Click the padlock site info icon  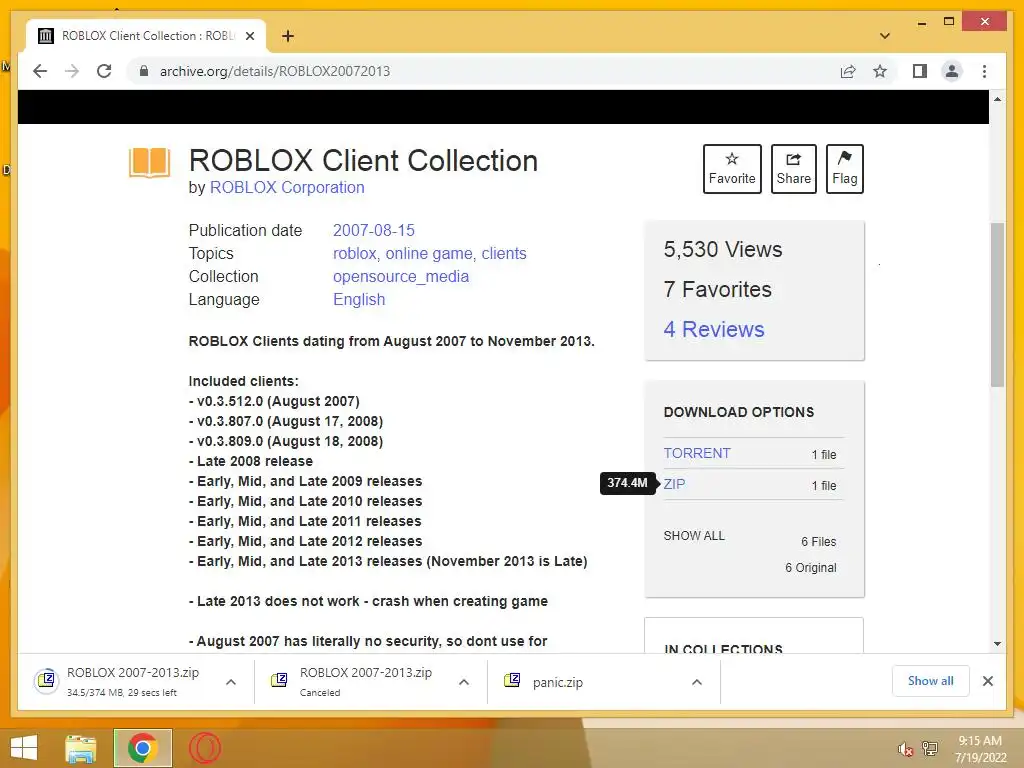144,71
